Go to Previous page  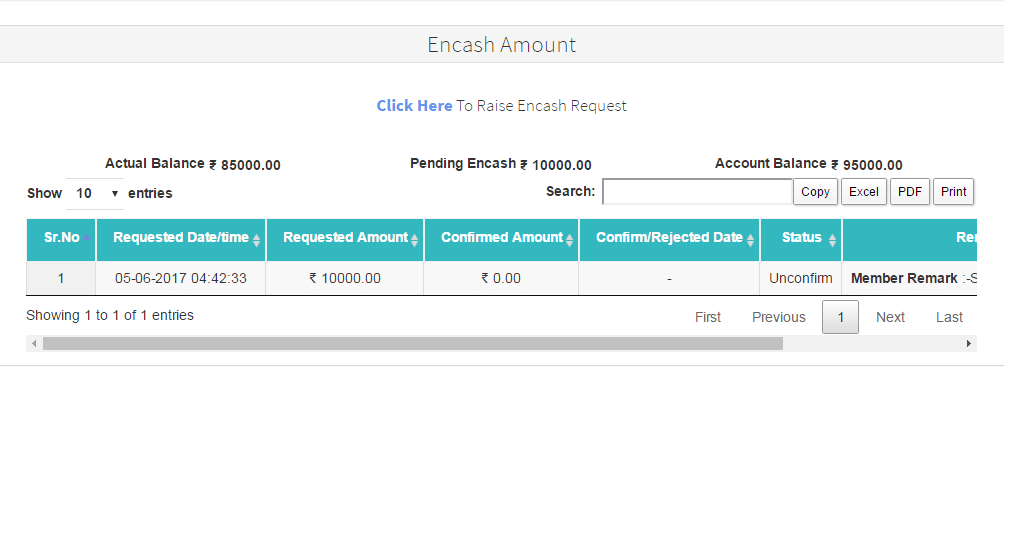(x=778, y=317)
